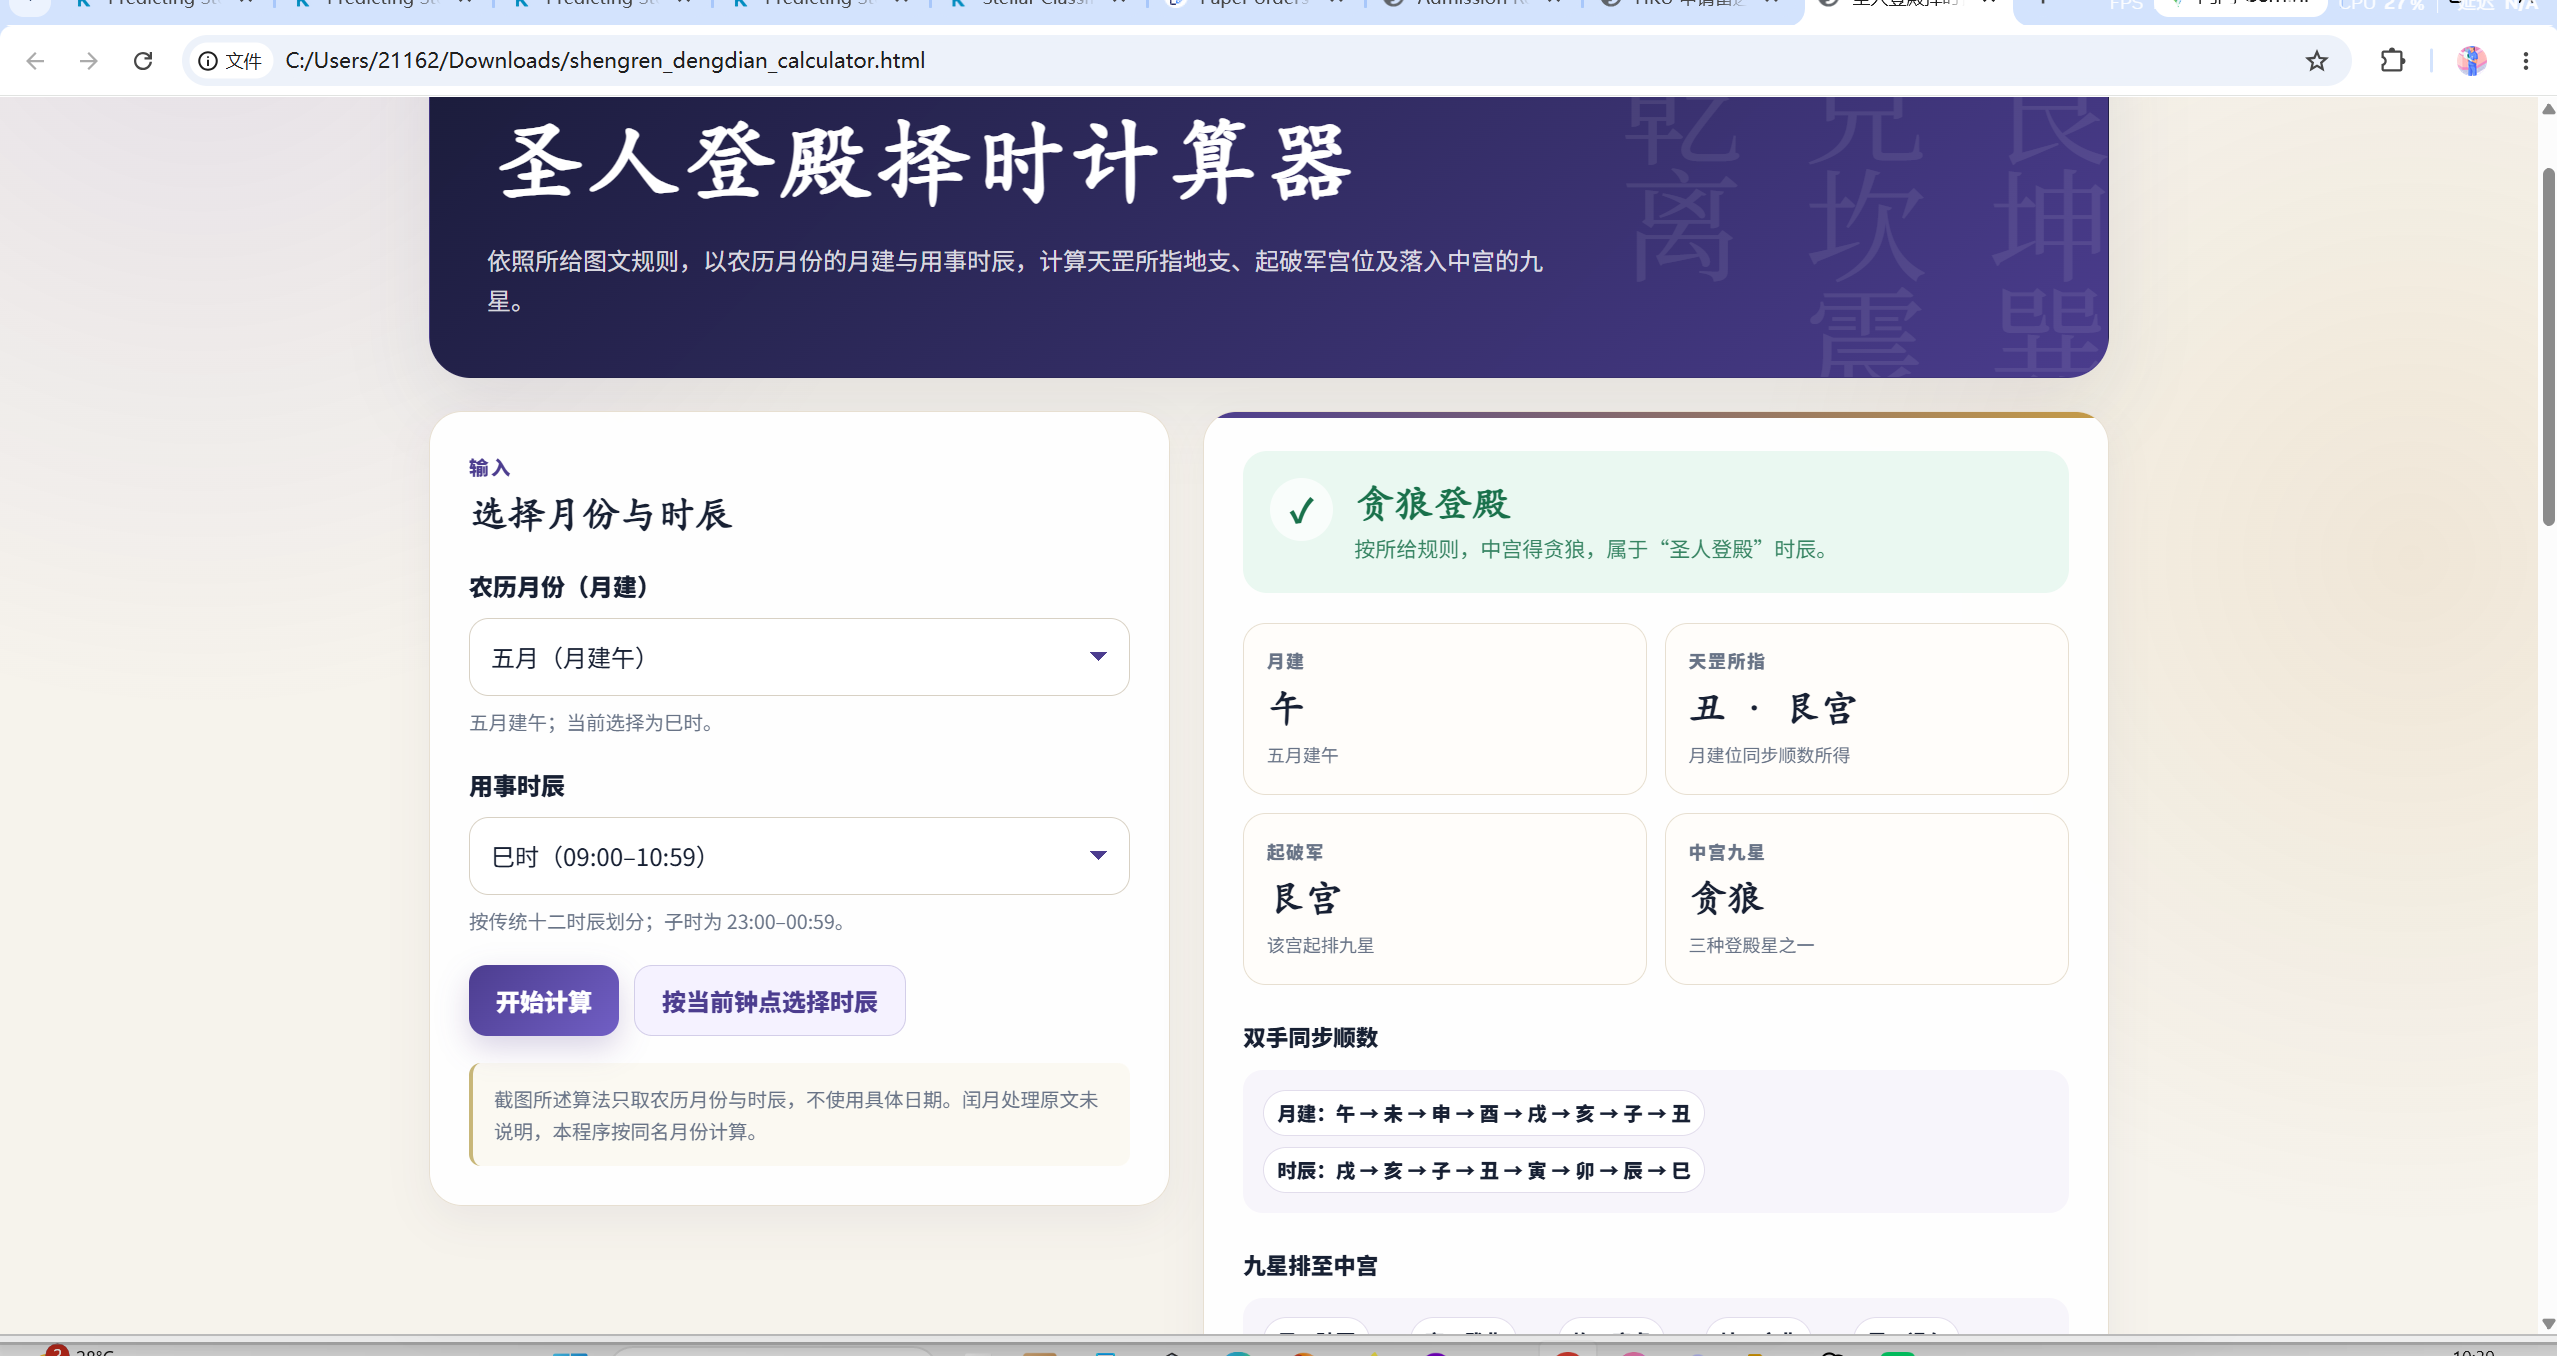The width and height of the screenshot is (2557, 1356).
Task: Click the label 用事时辰
Action: [x=517, y=786]
